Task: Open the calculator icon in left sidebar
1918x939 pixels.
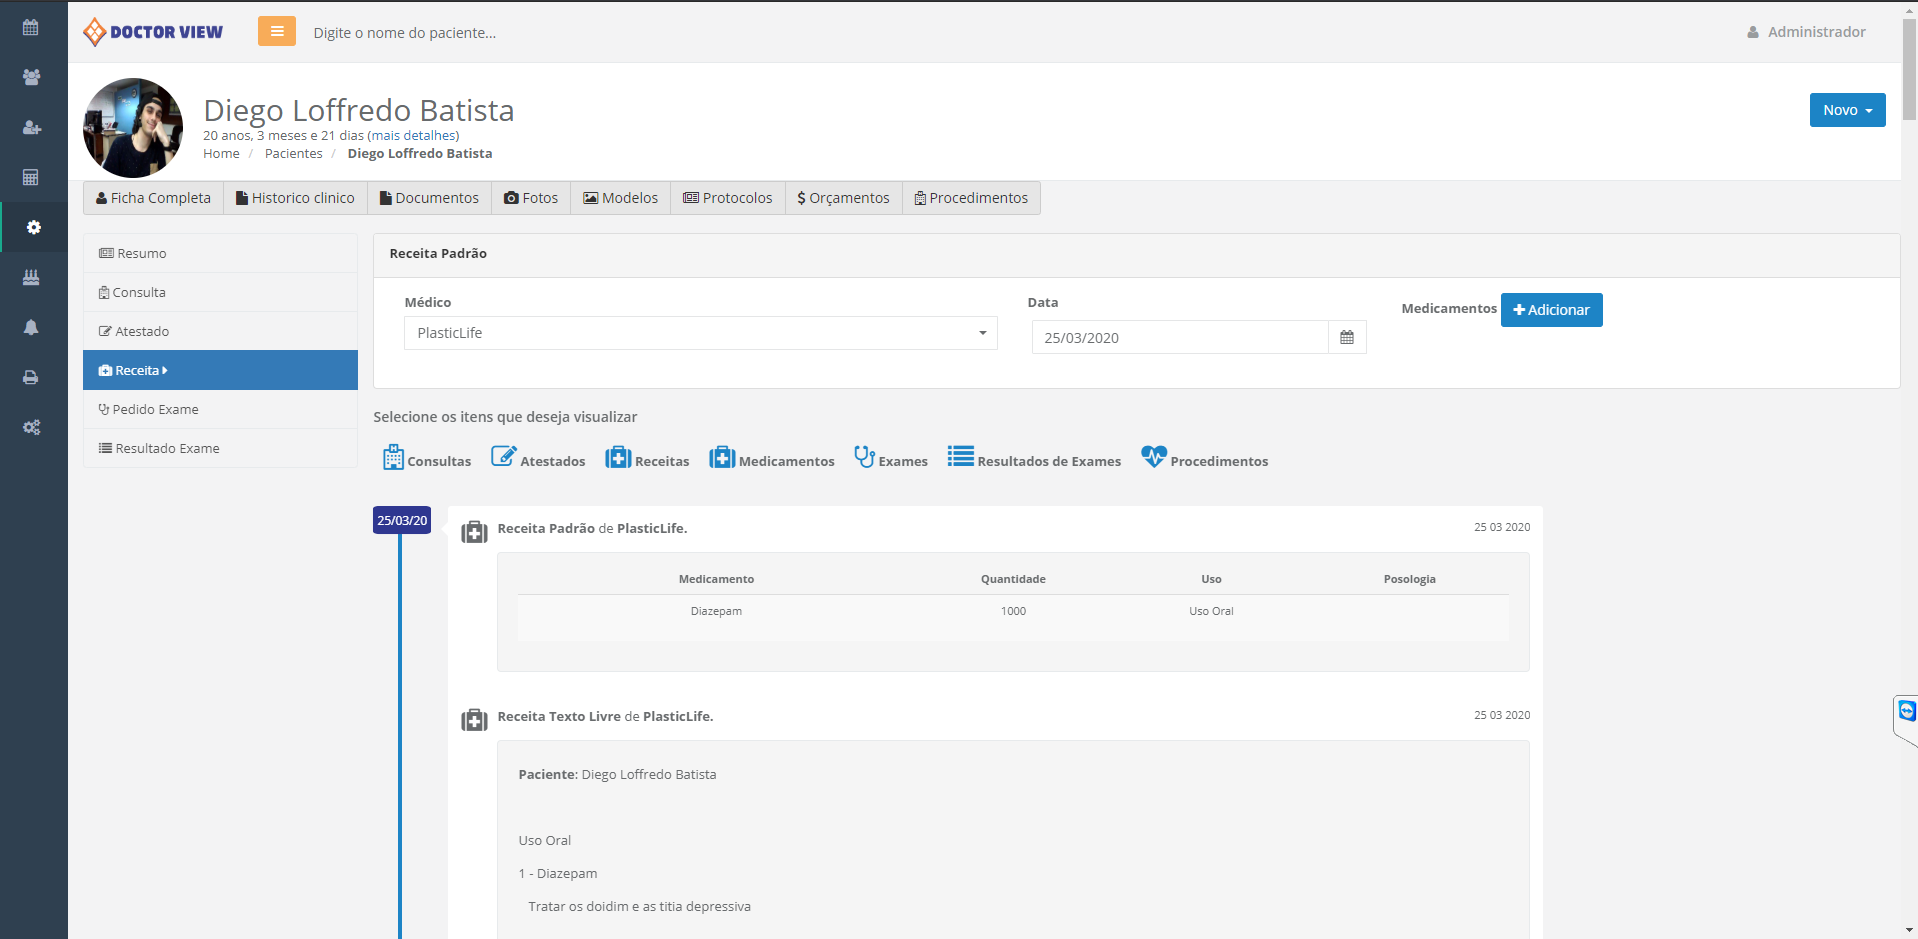Action: click(31, 178)
